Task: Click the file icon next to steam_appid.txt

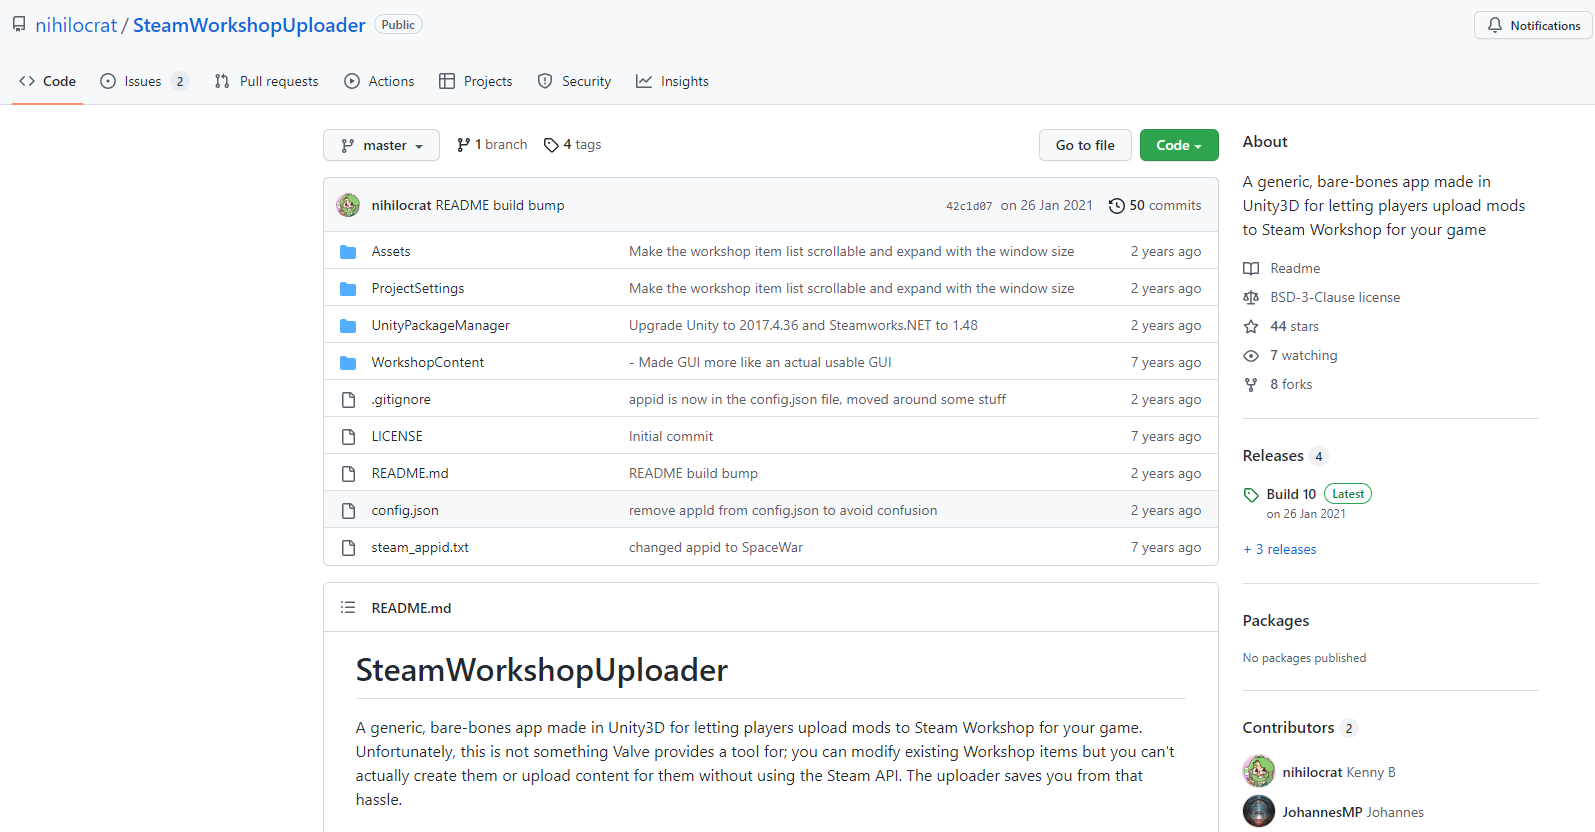Action: [x=348, y=548]
